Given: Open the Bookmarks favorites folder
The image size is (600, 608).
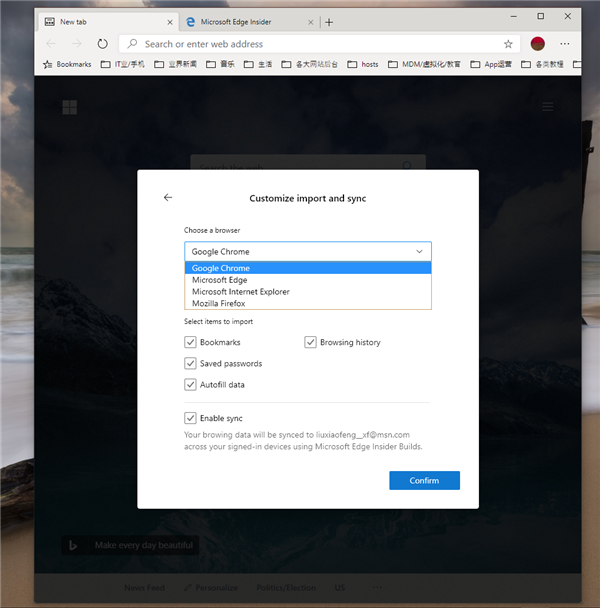Looking at the screenshot, I should (66, 64).
